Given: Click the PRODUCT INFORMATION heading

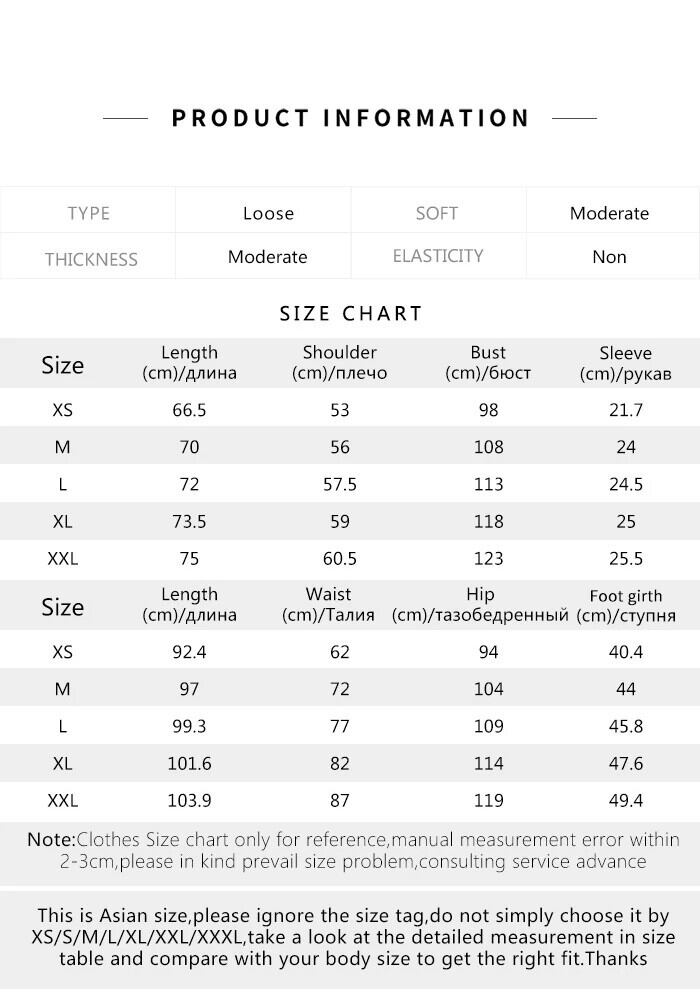Looking at the screenshot, I should 350,118.
